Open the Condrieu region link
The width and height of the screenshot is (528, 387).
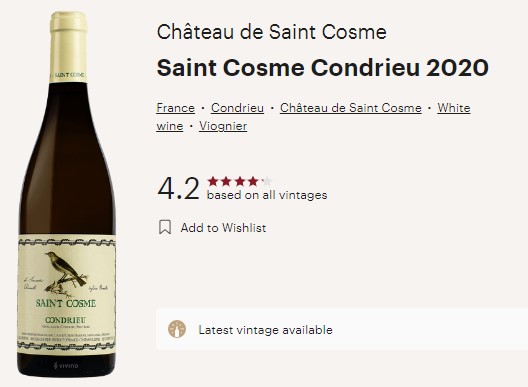click(x=237, y=108)
